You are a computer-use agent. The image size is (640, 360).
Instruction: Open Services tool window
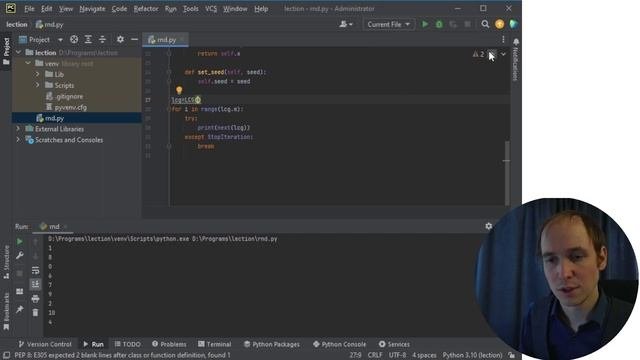[x=394, y=344]
